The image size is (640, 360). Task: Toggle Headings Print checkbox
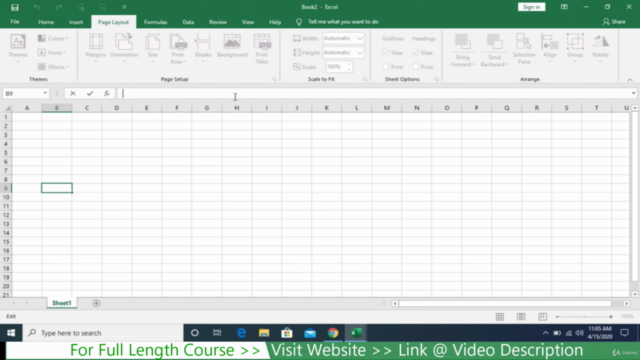click(x=416, y=67)
